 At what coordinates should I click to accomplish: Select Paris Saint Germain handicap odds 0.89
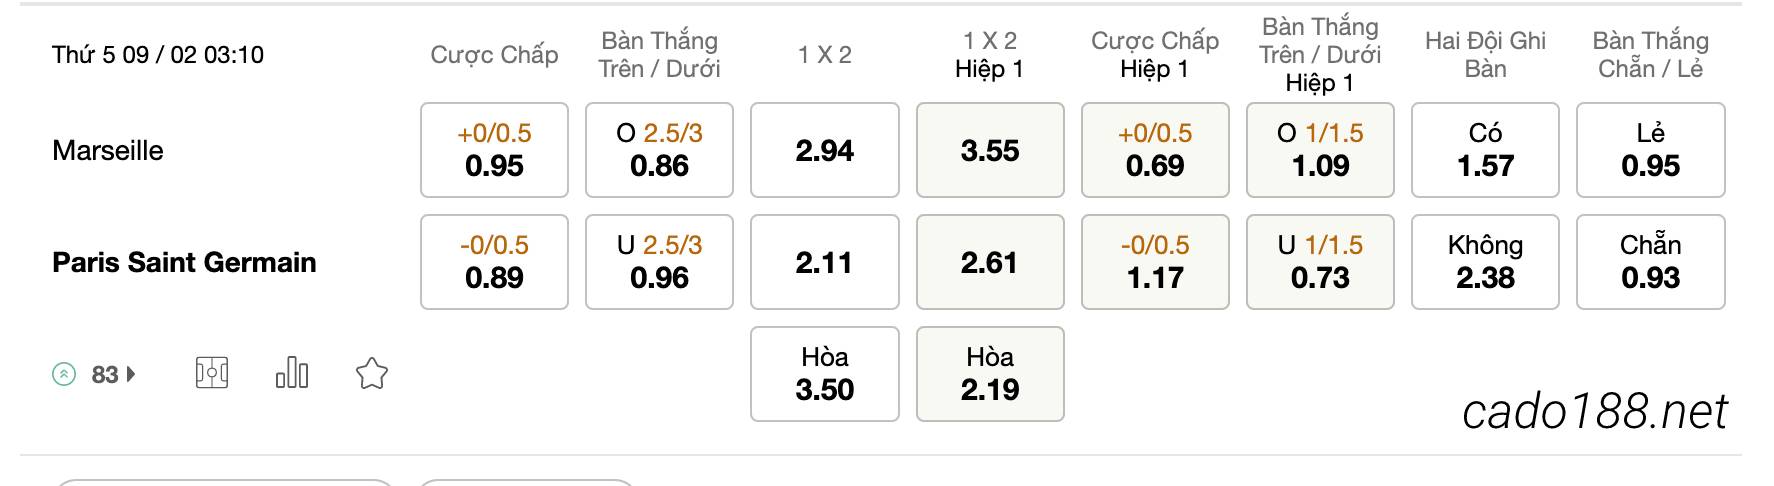tap(494, 262)
